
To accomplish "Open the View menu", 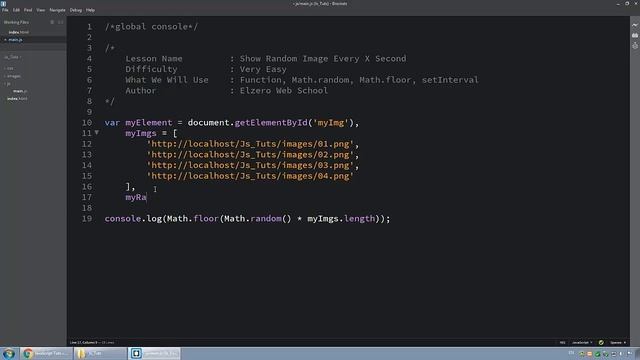I will tap(41, 10).
